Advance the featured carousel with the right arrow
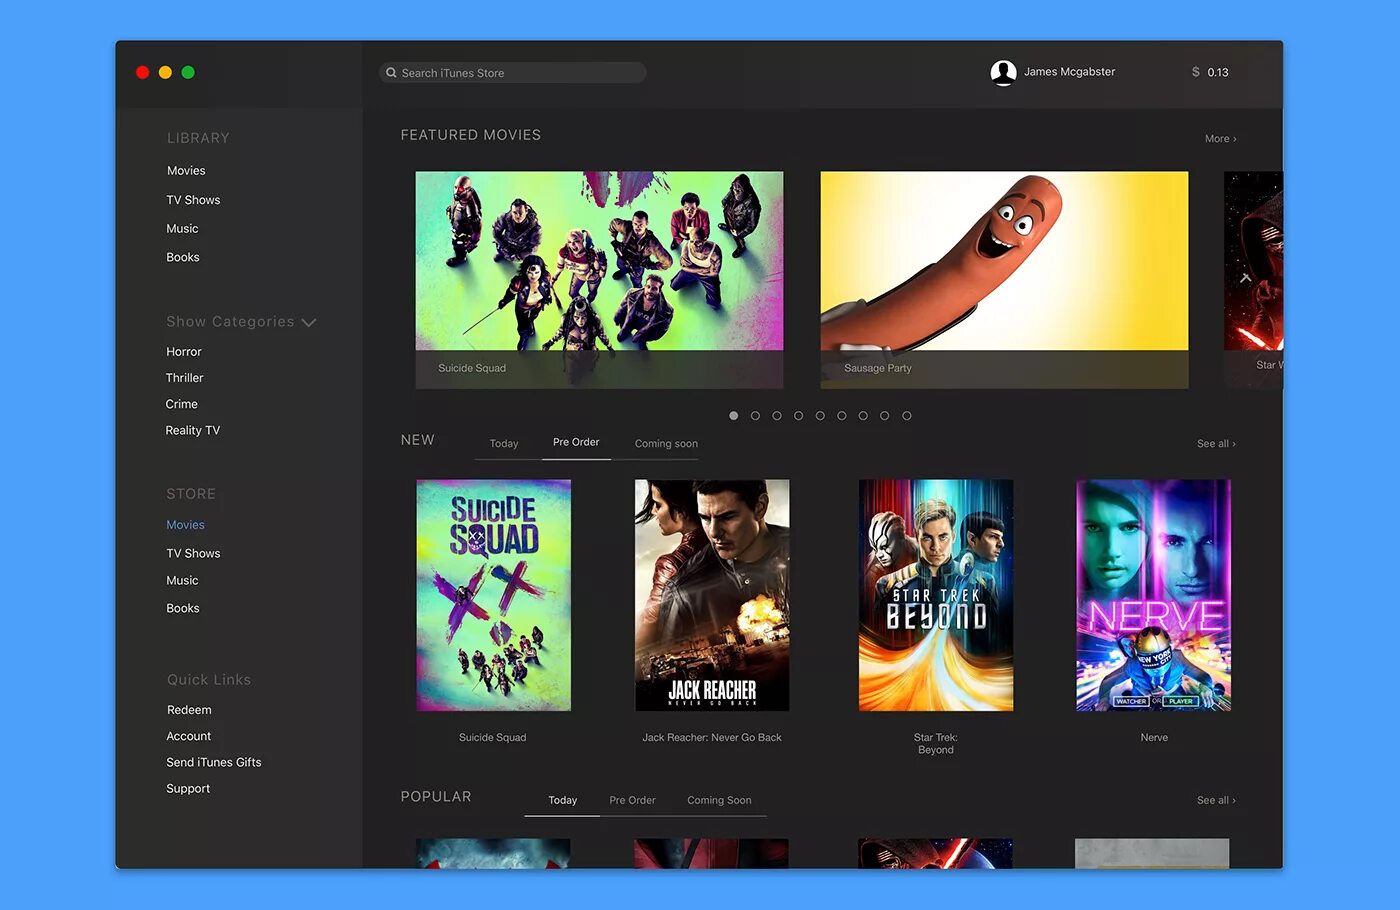1400x910 pixels. [x=1245, y=278]
